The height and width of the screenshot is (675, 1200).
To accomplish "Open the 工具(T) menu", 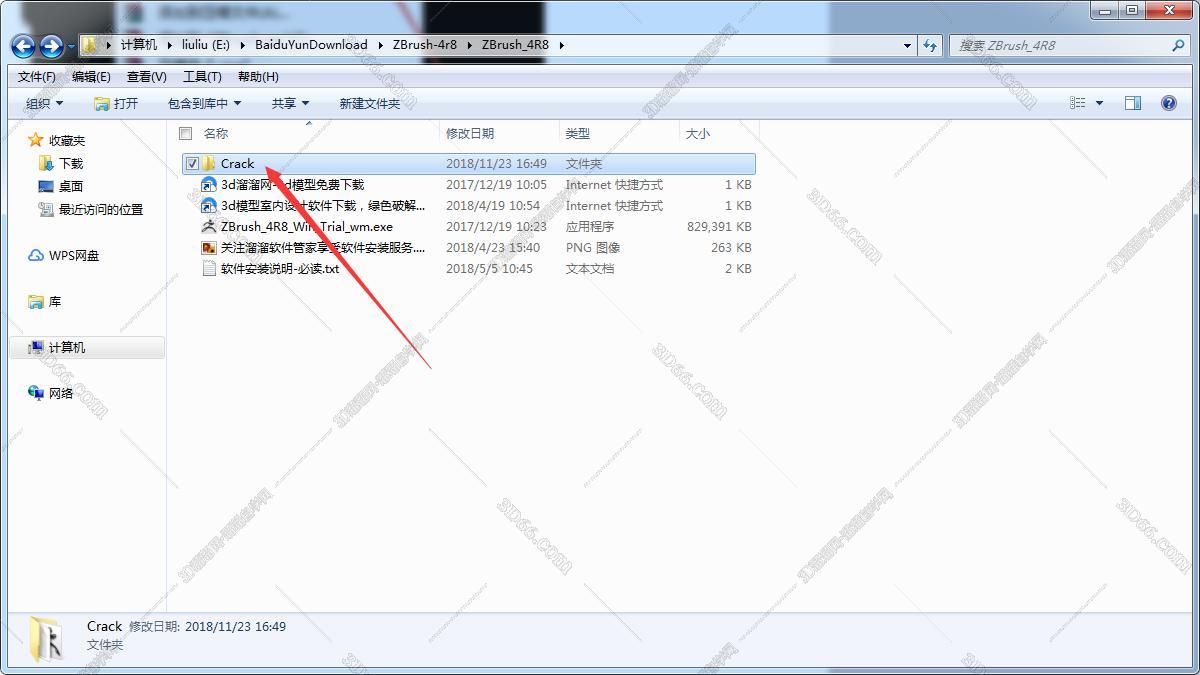I will [x=202, y=77].
